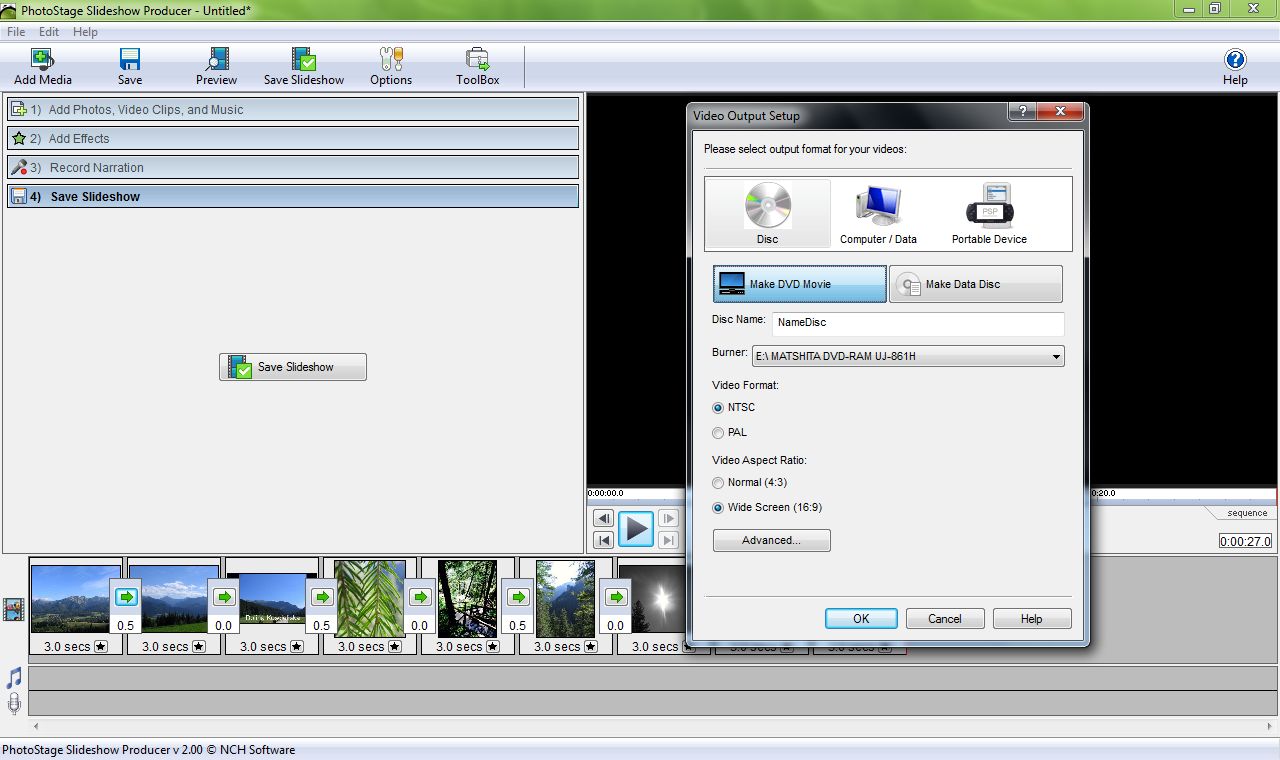This screenshot has width=1280, height=760.
Task: Play the slideshow preview
Action: (636, 529)
